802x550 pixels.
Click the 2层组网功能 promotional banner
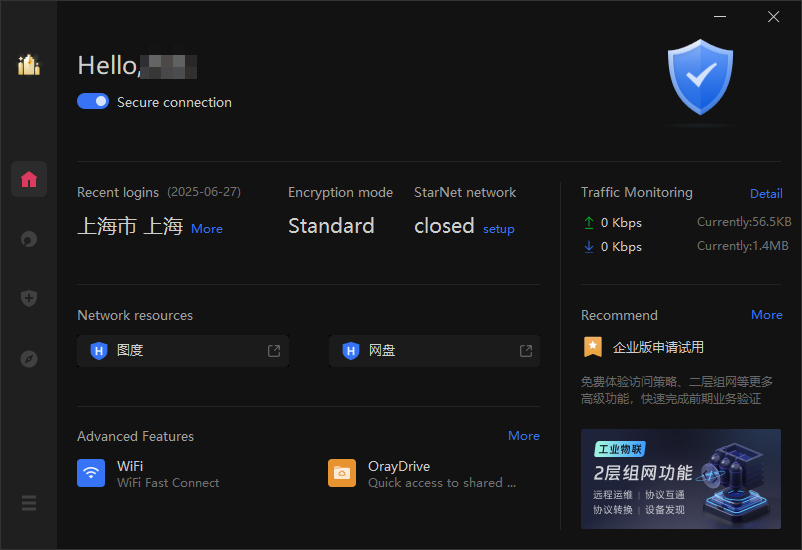[x=681, y=479]
